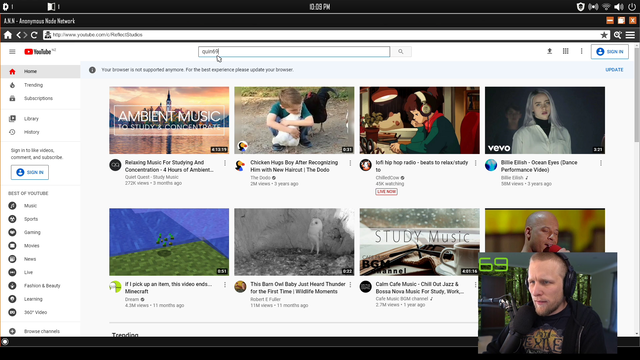Open the browser key search icon
640x360 pixels.
coord(618,35)
